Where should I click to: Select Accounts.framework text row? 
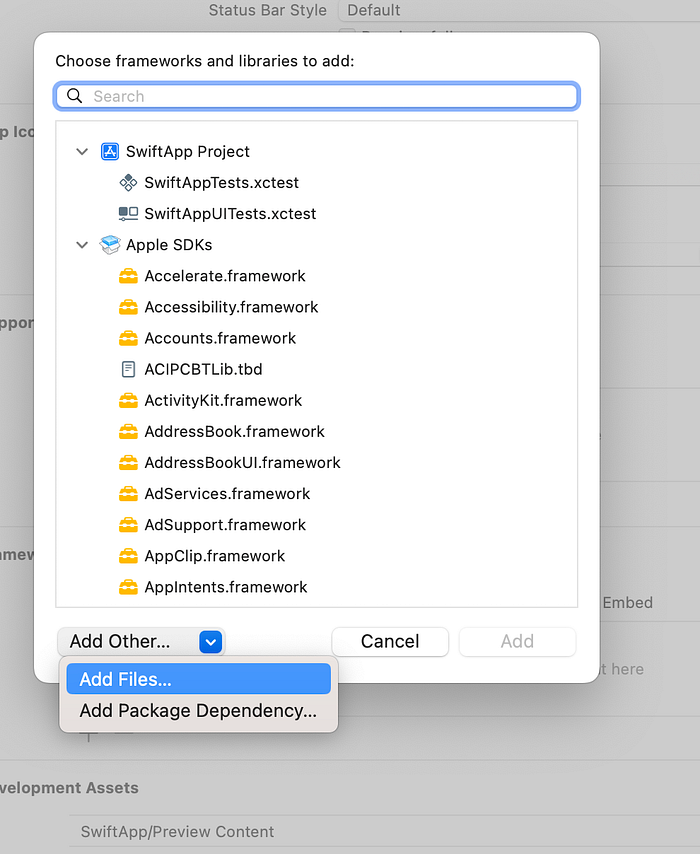pyautogui.click(x=221, y=338)
